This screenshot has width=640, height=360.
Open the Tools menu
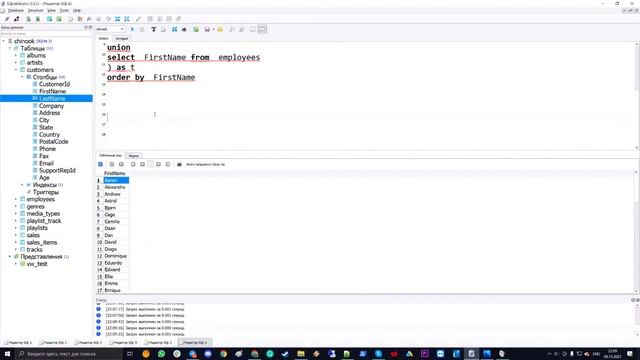pos(64,10)
